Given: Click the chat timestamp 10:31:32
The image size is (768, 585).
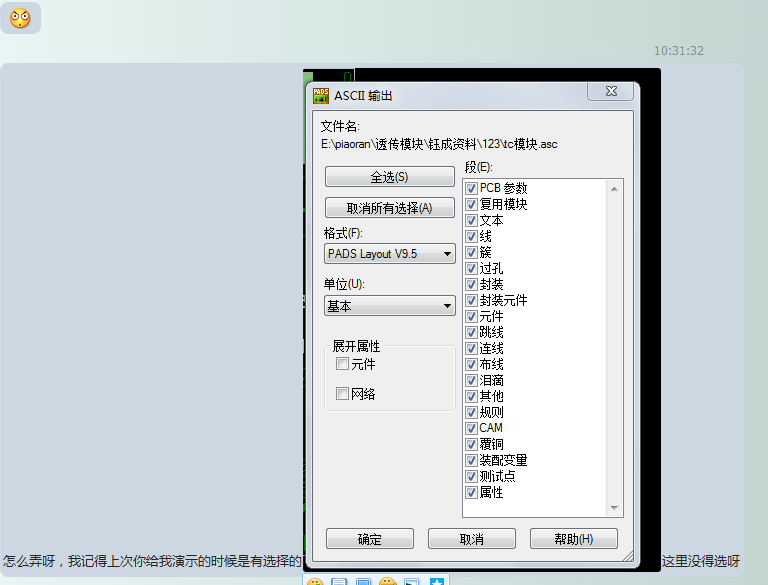Looking at the screenshot, I should [x=679, y=50].
